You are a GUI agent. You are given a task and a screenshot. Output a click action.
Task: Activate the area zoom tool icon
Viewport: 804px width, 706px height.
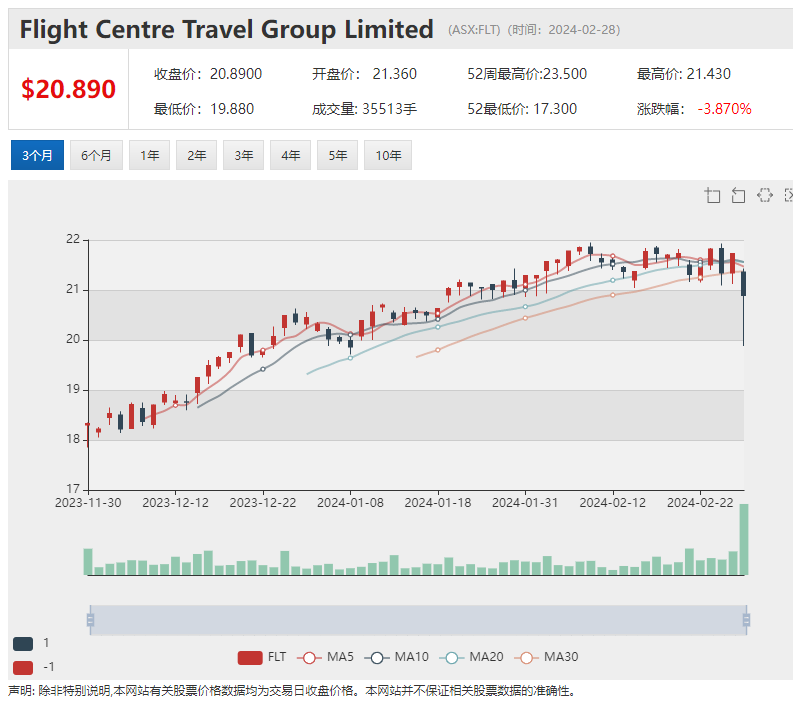tap(713, 195)
